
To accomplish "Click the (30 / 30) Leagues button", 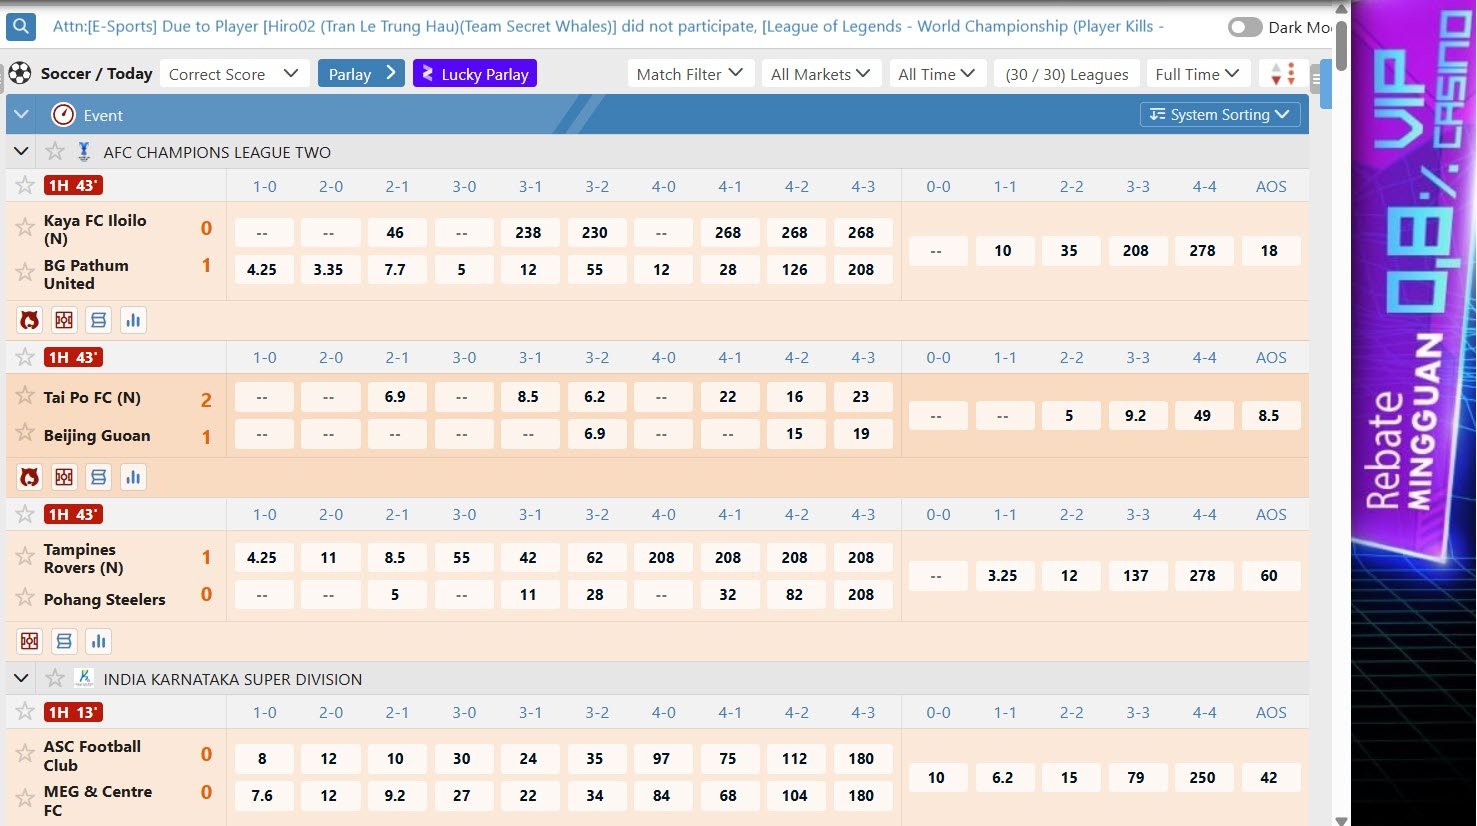I will click(x=1066, y=74).
